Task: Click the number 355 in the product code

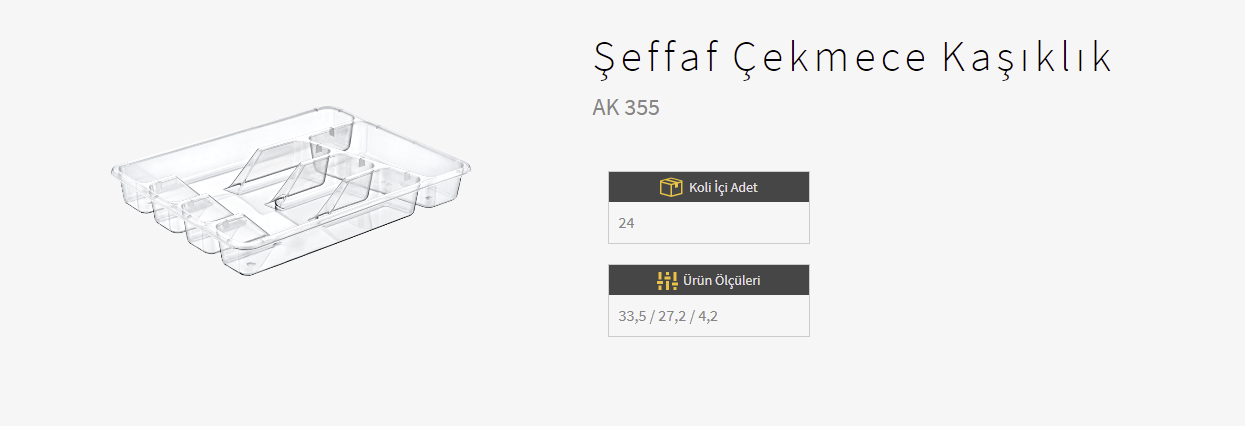Action: click(x=642, y=108)
